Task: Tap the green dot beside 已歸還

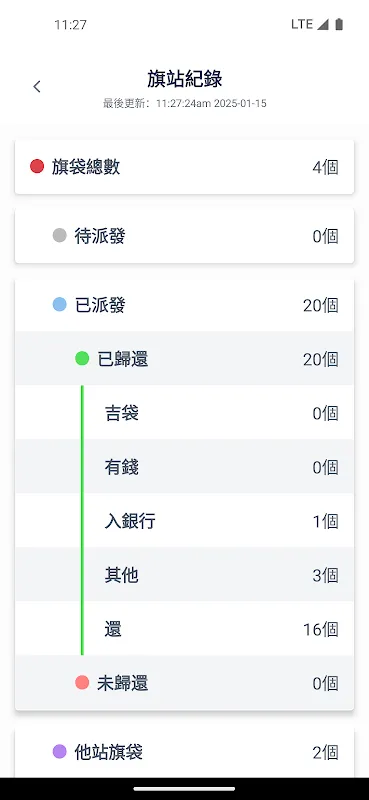Action: [82, 358]
